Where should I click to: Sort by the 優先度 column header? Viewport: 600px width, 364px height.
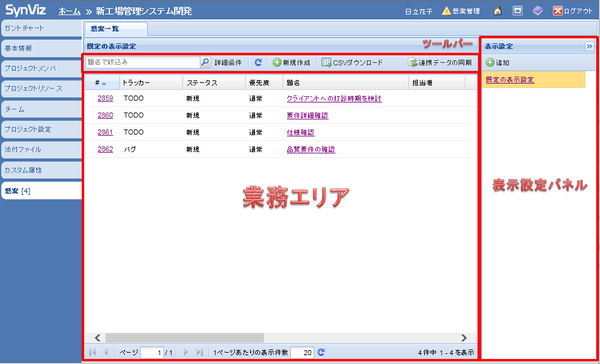pyautogui.click(x=264, y=82)
